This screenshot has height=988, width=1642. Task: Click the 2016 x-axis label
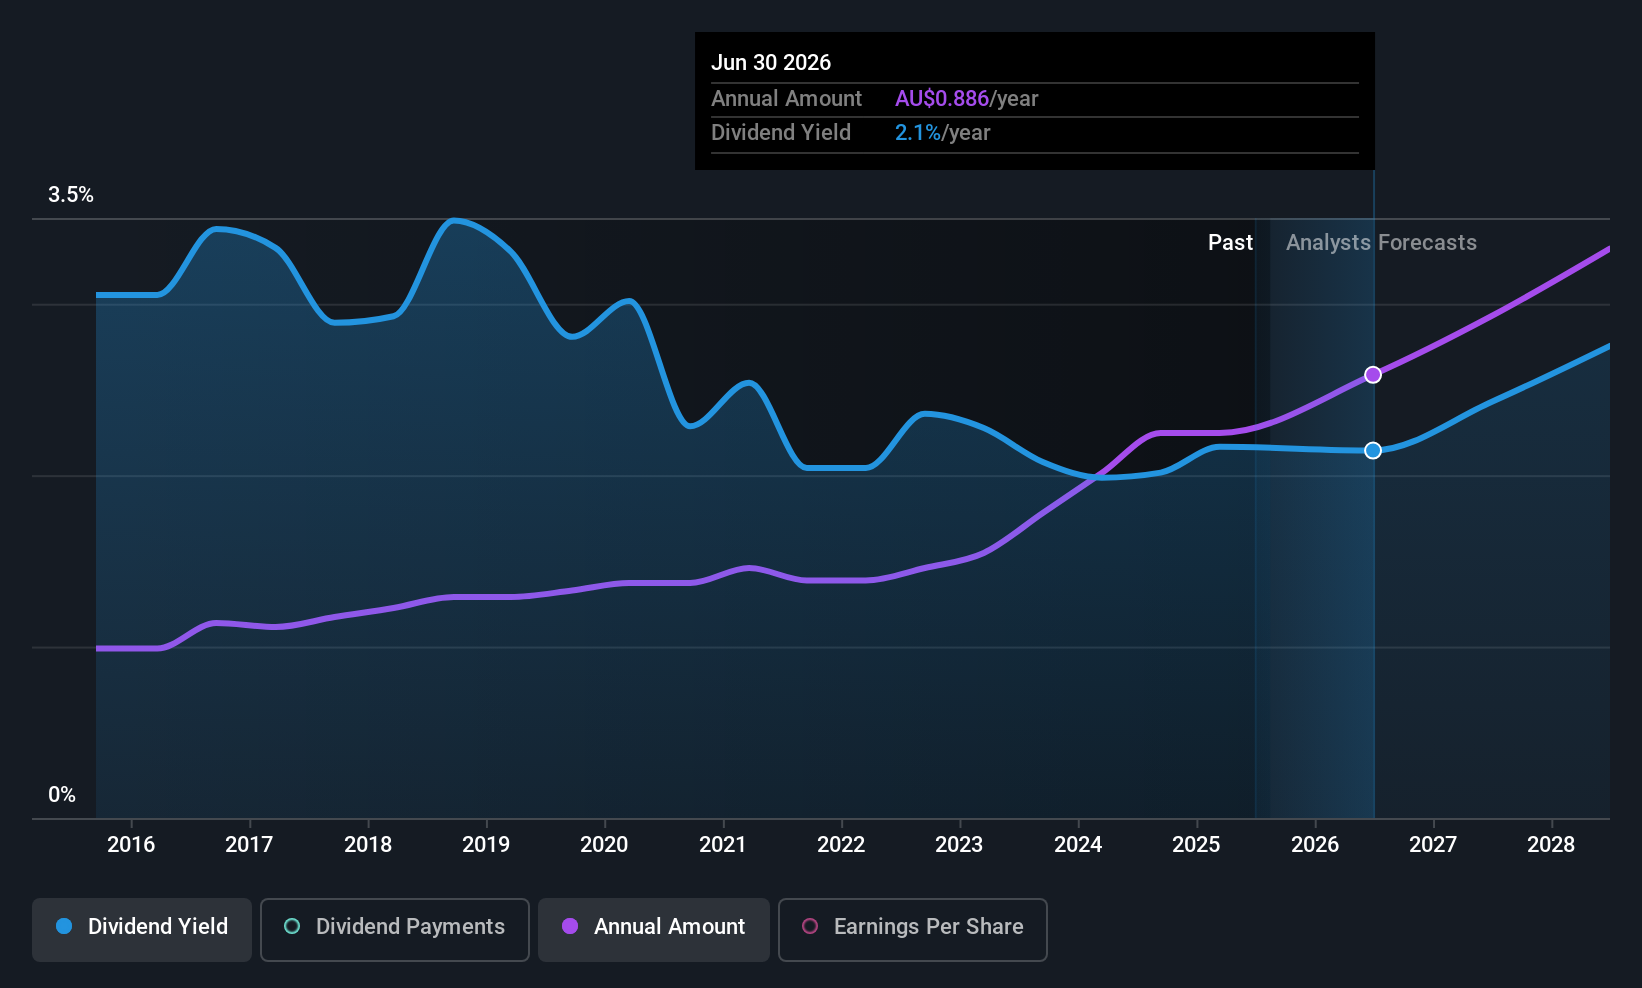pos(131,845)
